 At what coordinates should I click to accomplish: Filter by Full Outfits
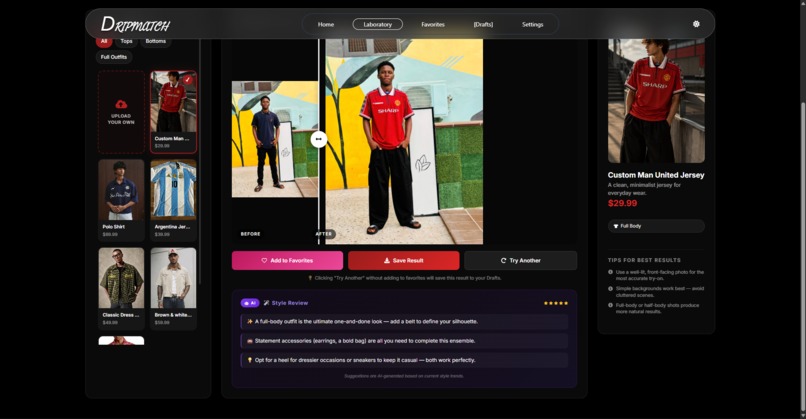tap(114, 57)
